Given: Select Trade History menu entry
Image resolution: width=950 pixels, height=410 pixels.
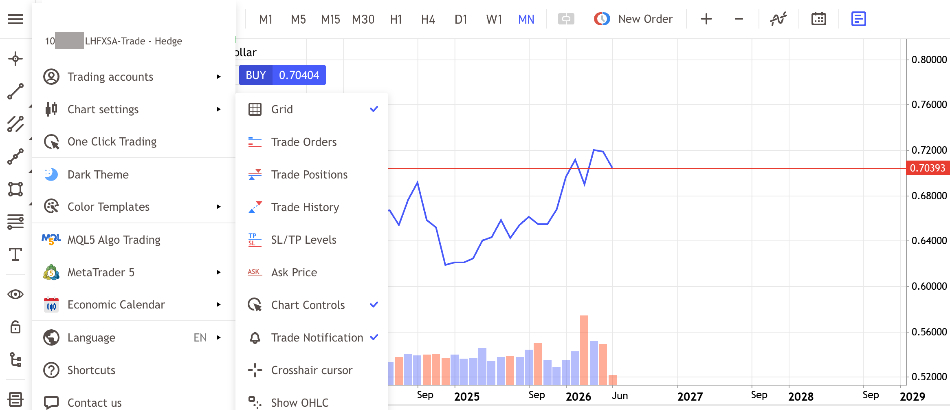Looking at the screenshot, I should pos(312,207).
